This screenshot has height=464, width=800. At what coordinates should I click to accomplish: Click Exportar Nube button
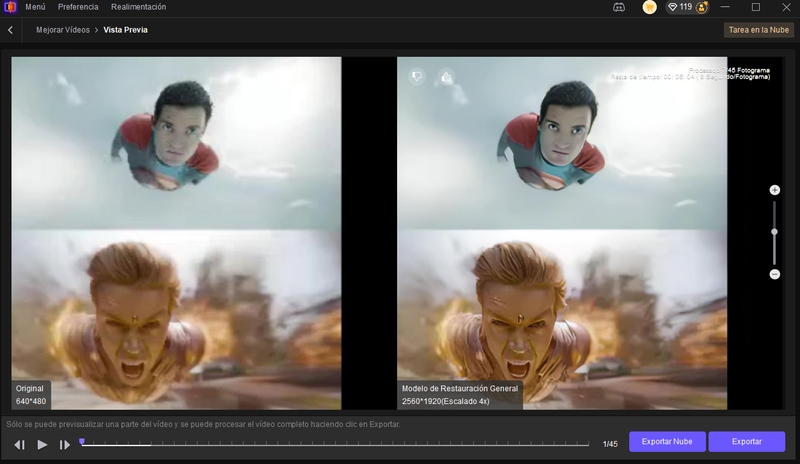click(x=667, y=442)
